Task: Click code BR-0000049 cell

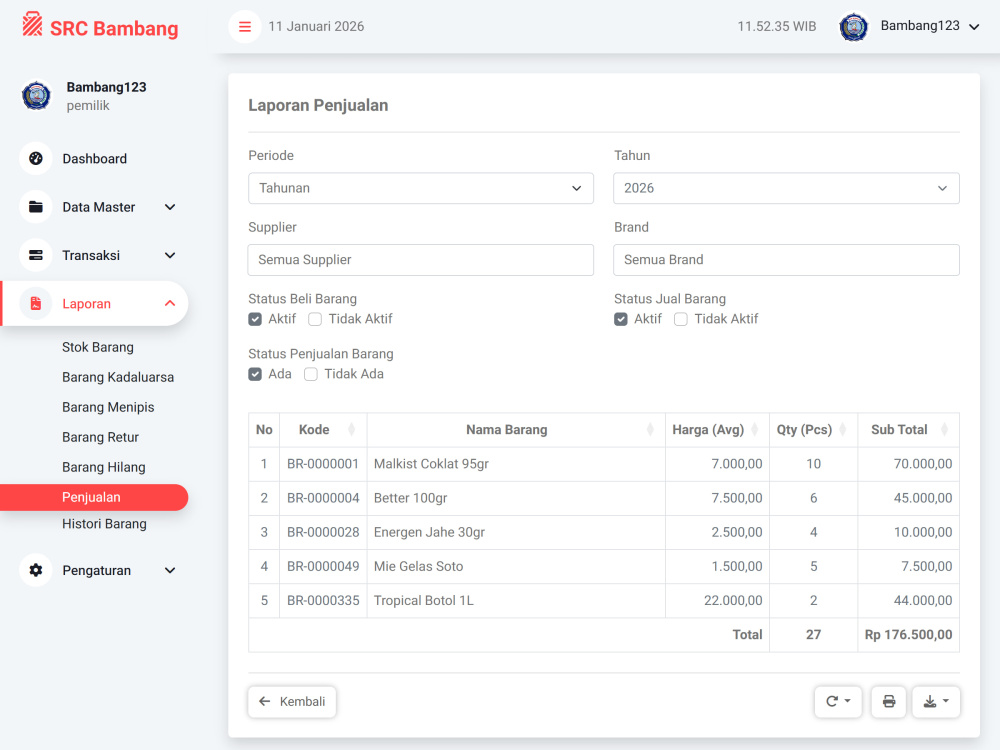Action: tap(323, 566)
